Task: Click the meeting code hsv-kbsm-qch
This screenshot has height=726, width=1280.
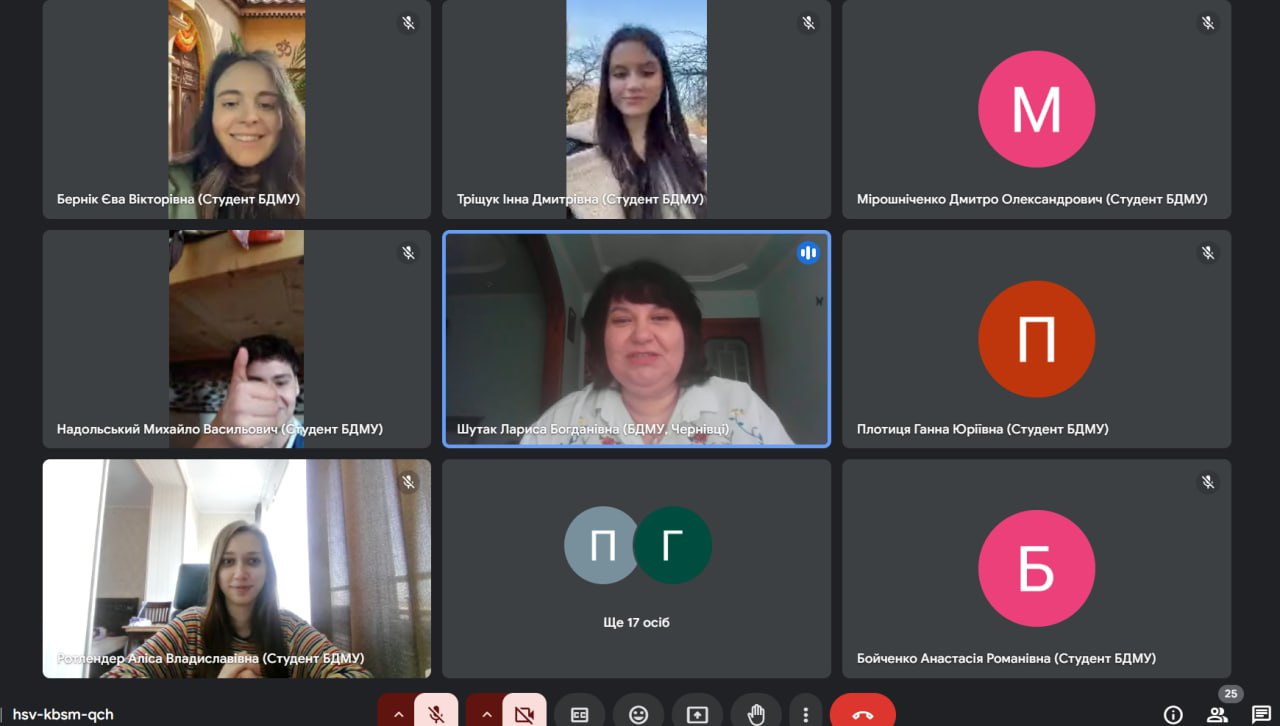Action: pos(63,714)
